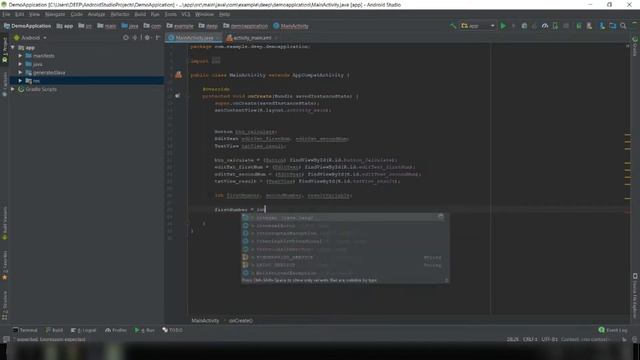This screenshot has width=640, height=360.
Task: Close the MainActivity.java editor tab
Action: click(x=218, y=38)
